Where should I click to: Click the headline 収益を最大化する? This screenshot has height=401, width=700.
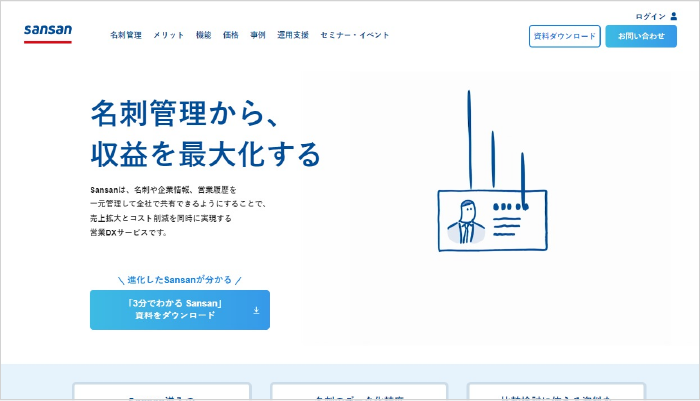(x=206, y=155)
